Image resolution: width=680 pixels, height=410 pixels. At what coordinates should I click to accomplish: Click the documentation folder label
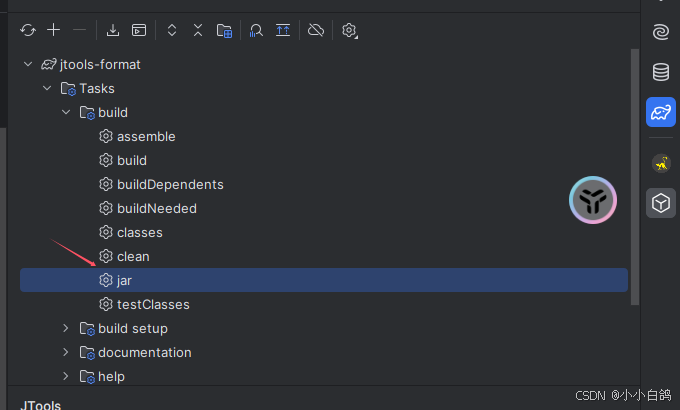(145, 352)
